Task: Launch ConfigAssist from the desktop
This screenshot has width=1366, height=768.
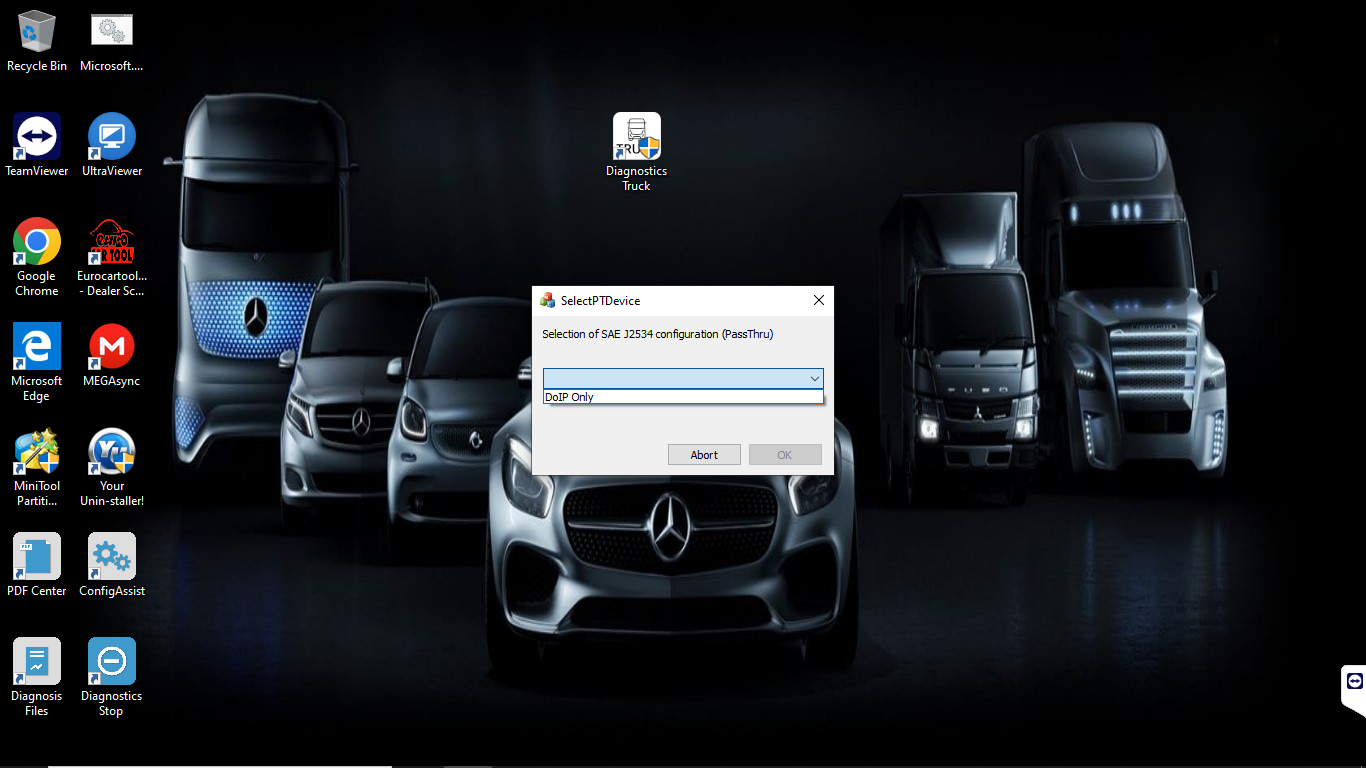Action: [x=112, y=557]
